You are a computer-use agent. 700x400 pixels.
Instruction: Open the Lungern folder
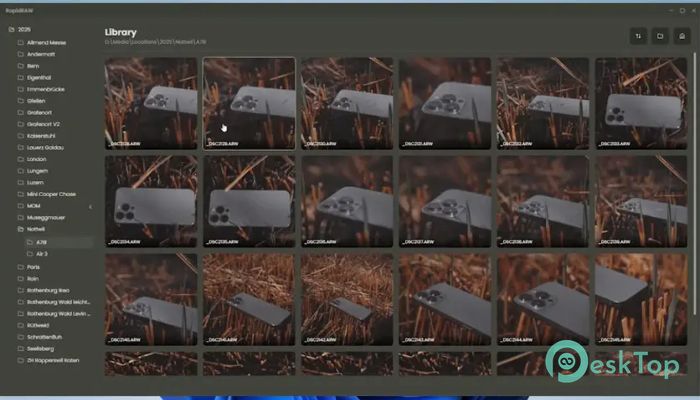tap(38, 171)
